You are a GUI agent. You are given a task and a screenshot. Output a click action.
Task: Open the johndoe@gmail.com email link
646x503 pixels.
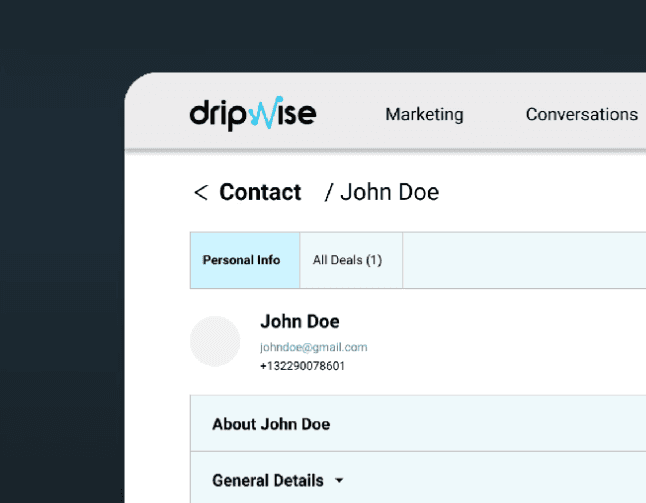[314, 347]
